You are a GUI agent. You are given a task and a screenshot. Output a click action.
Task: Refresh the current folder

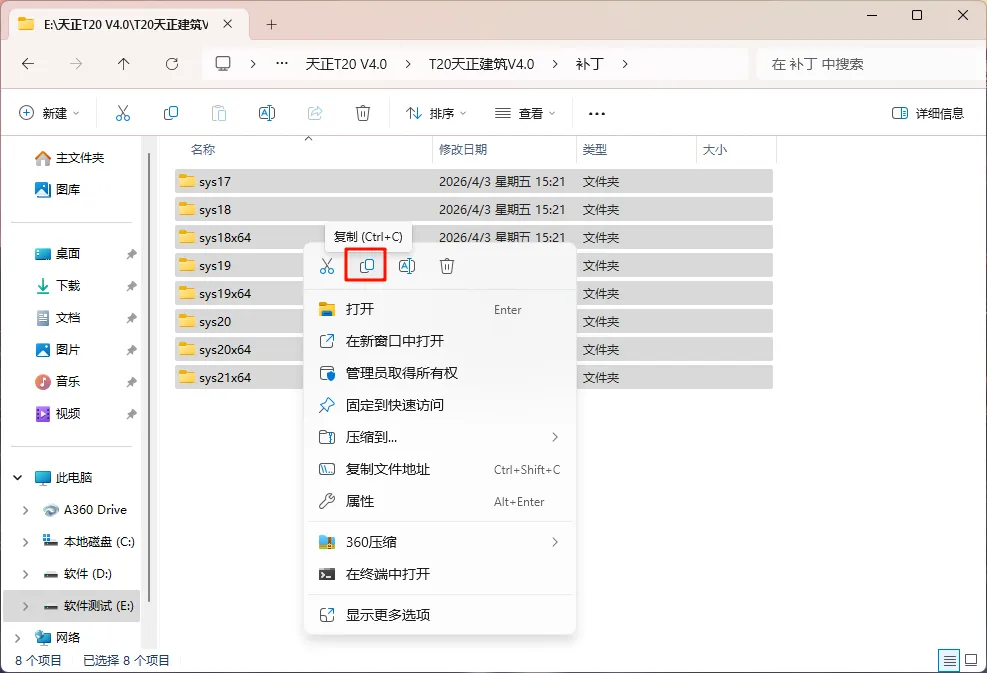click(x=172, y=64)
